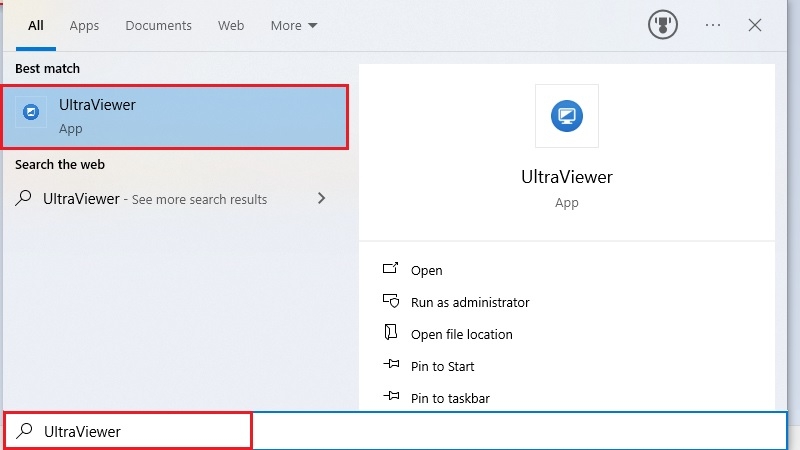Select the Web search tab
The height and width of the screenshot is (450, 800).
tap(231, 26)
